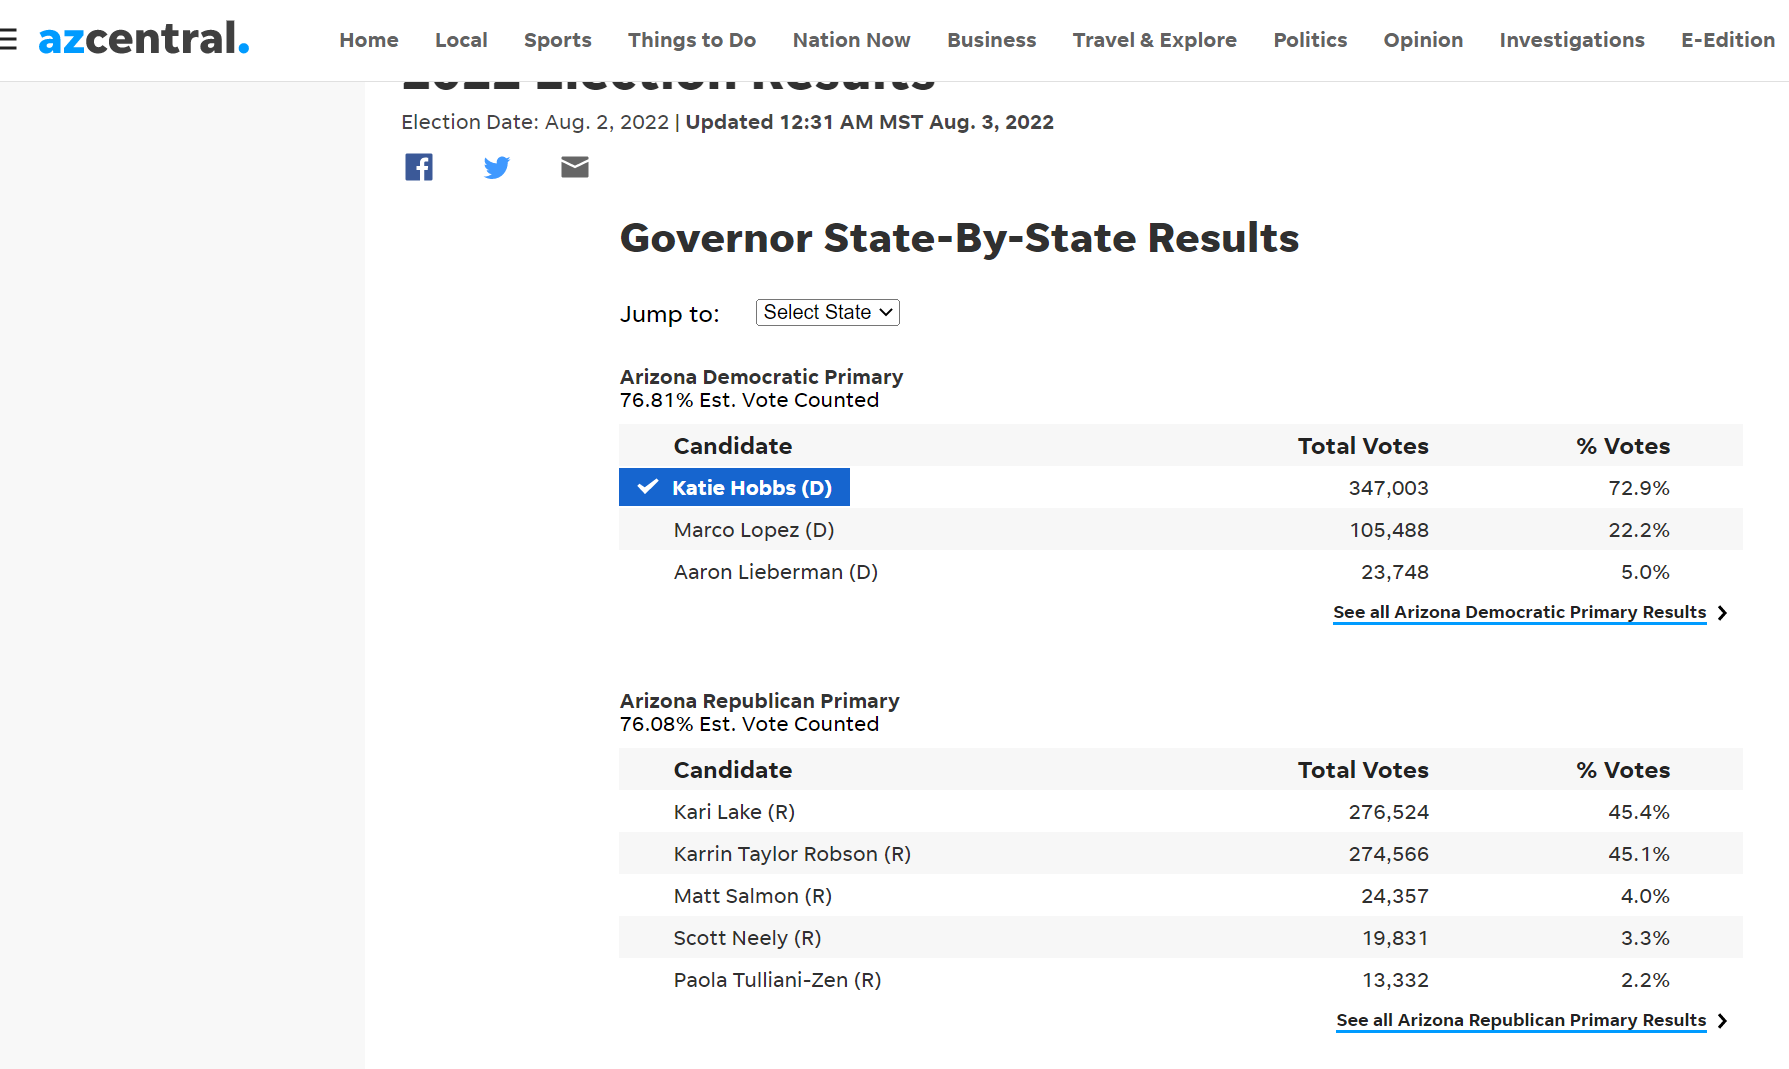This screenshot has height=1069, width=1789.
Task: Click checkmark next to Katie Hobbs
Action: [648, 487]
